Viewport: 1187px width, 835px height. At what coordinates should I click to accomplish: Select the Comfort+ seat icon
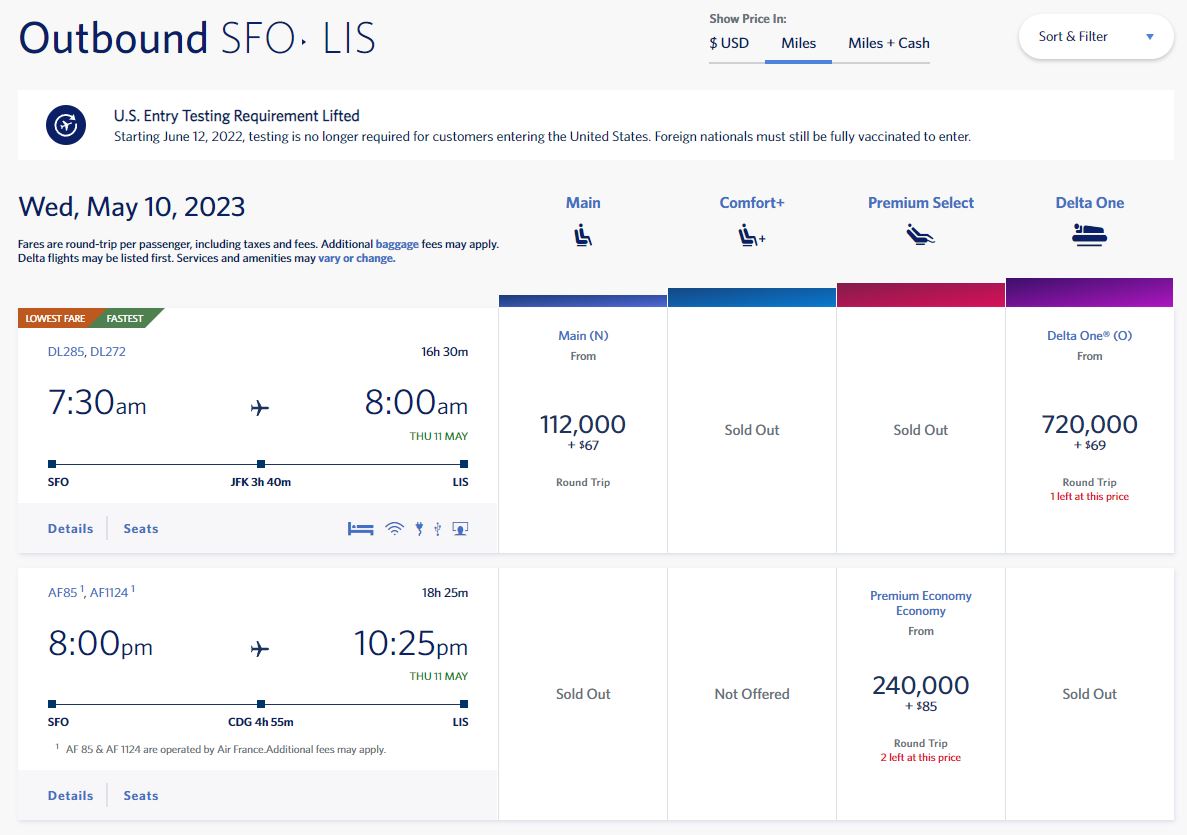coord(751,234)
